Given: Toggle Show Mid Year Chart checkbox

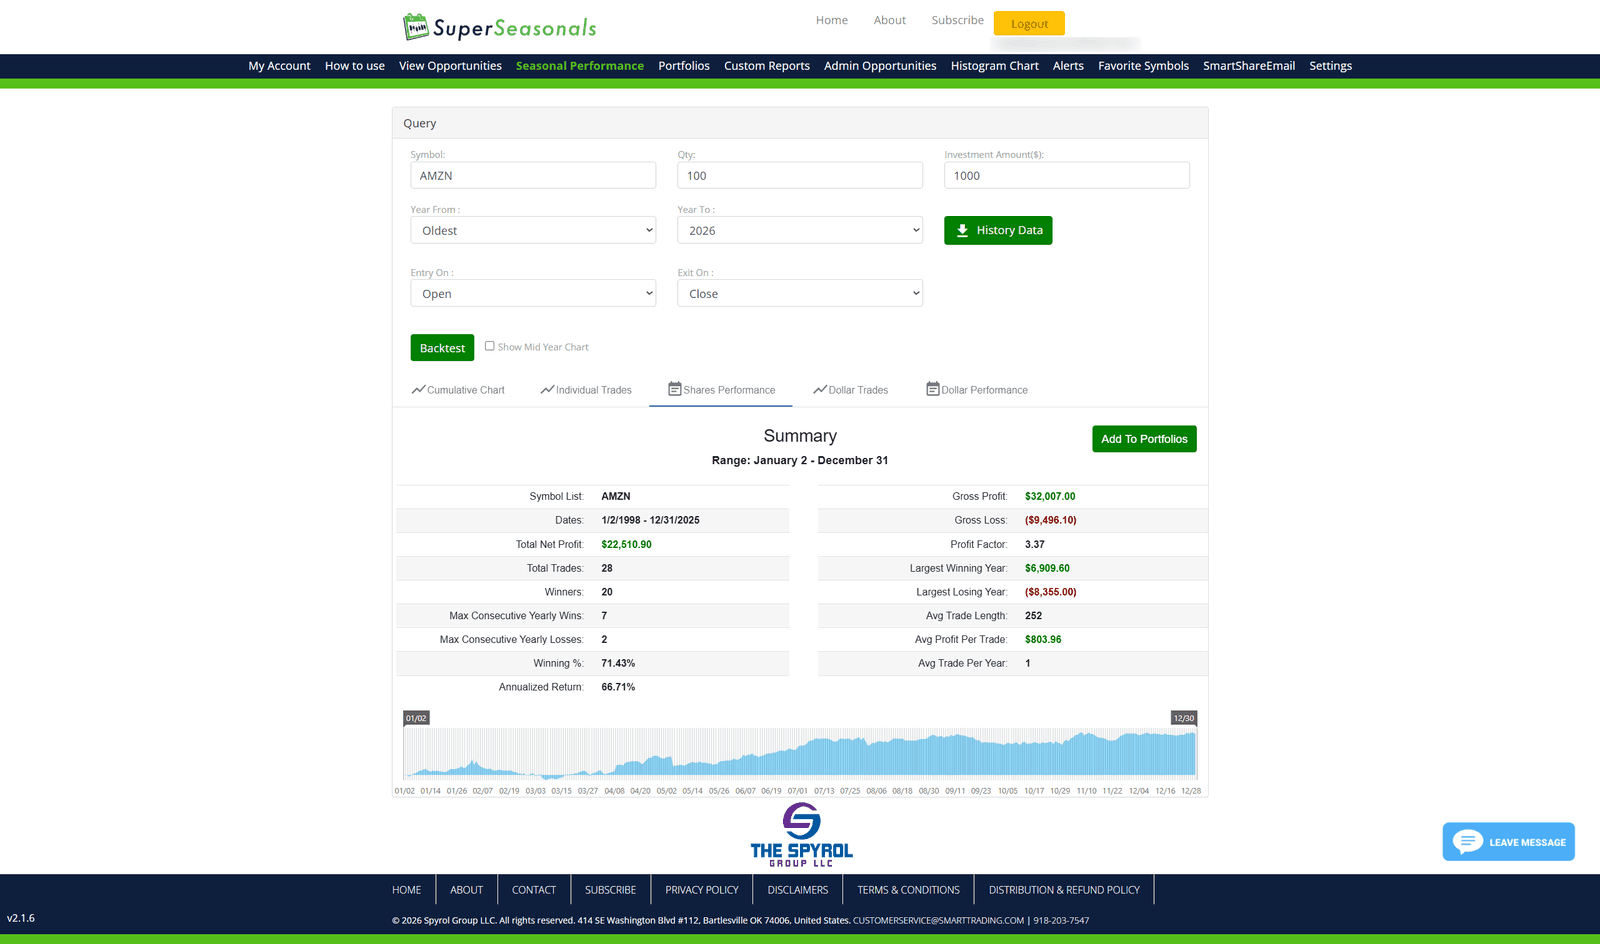Looking at the screenshot, I should (x=490, y=346).
